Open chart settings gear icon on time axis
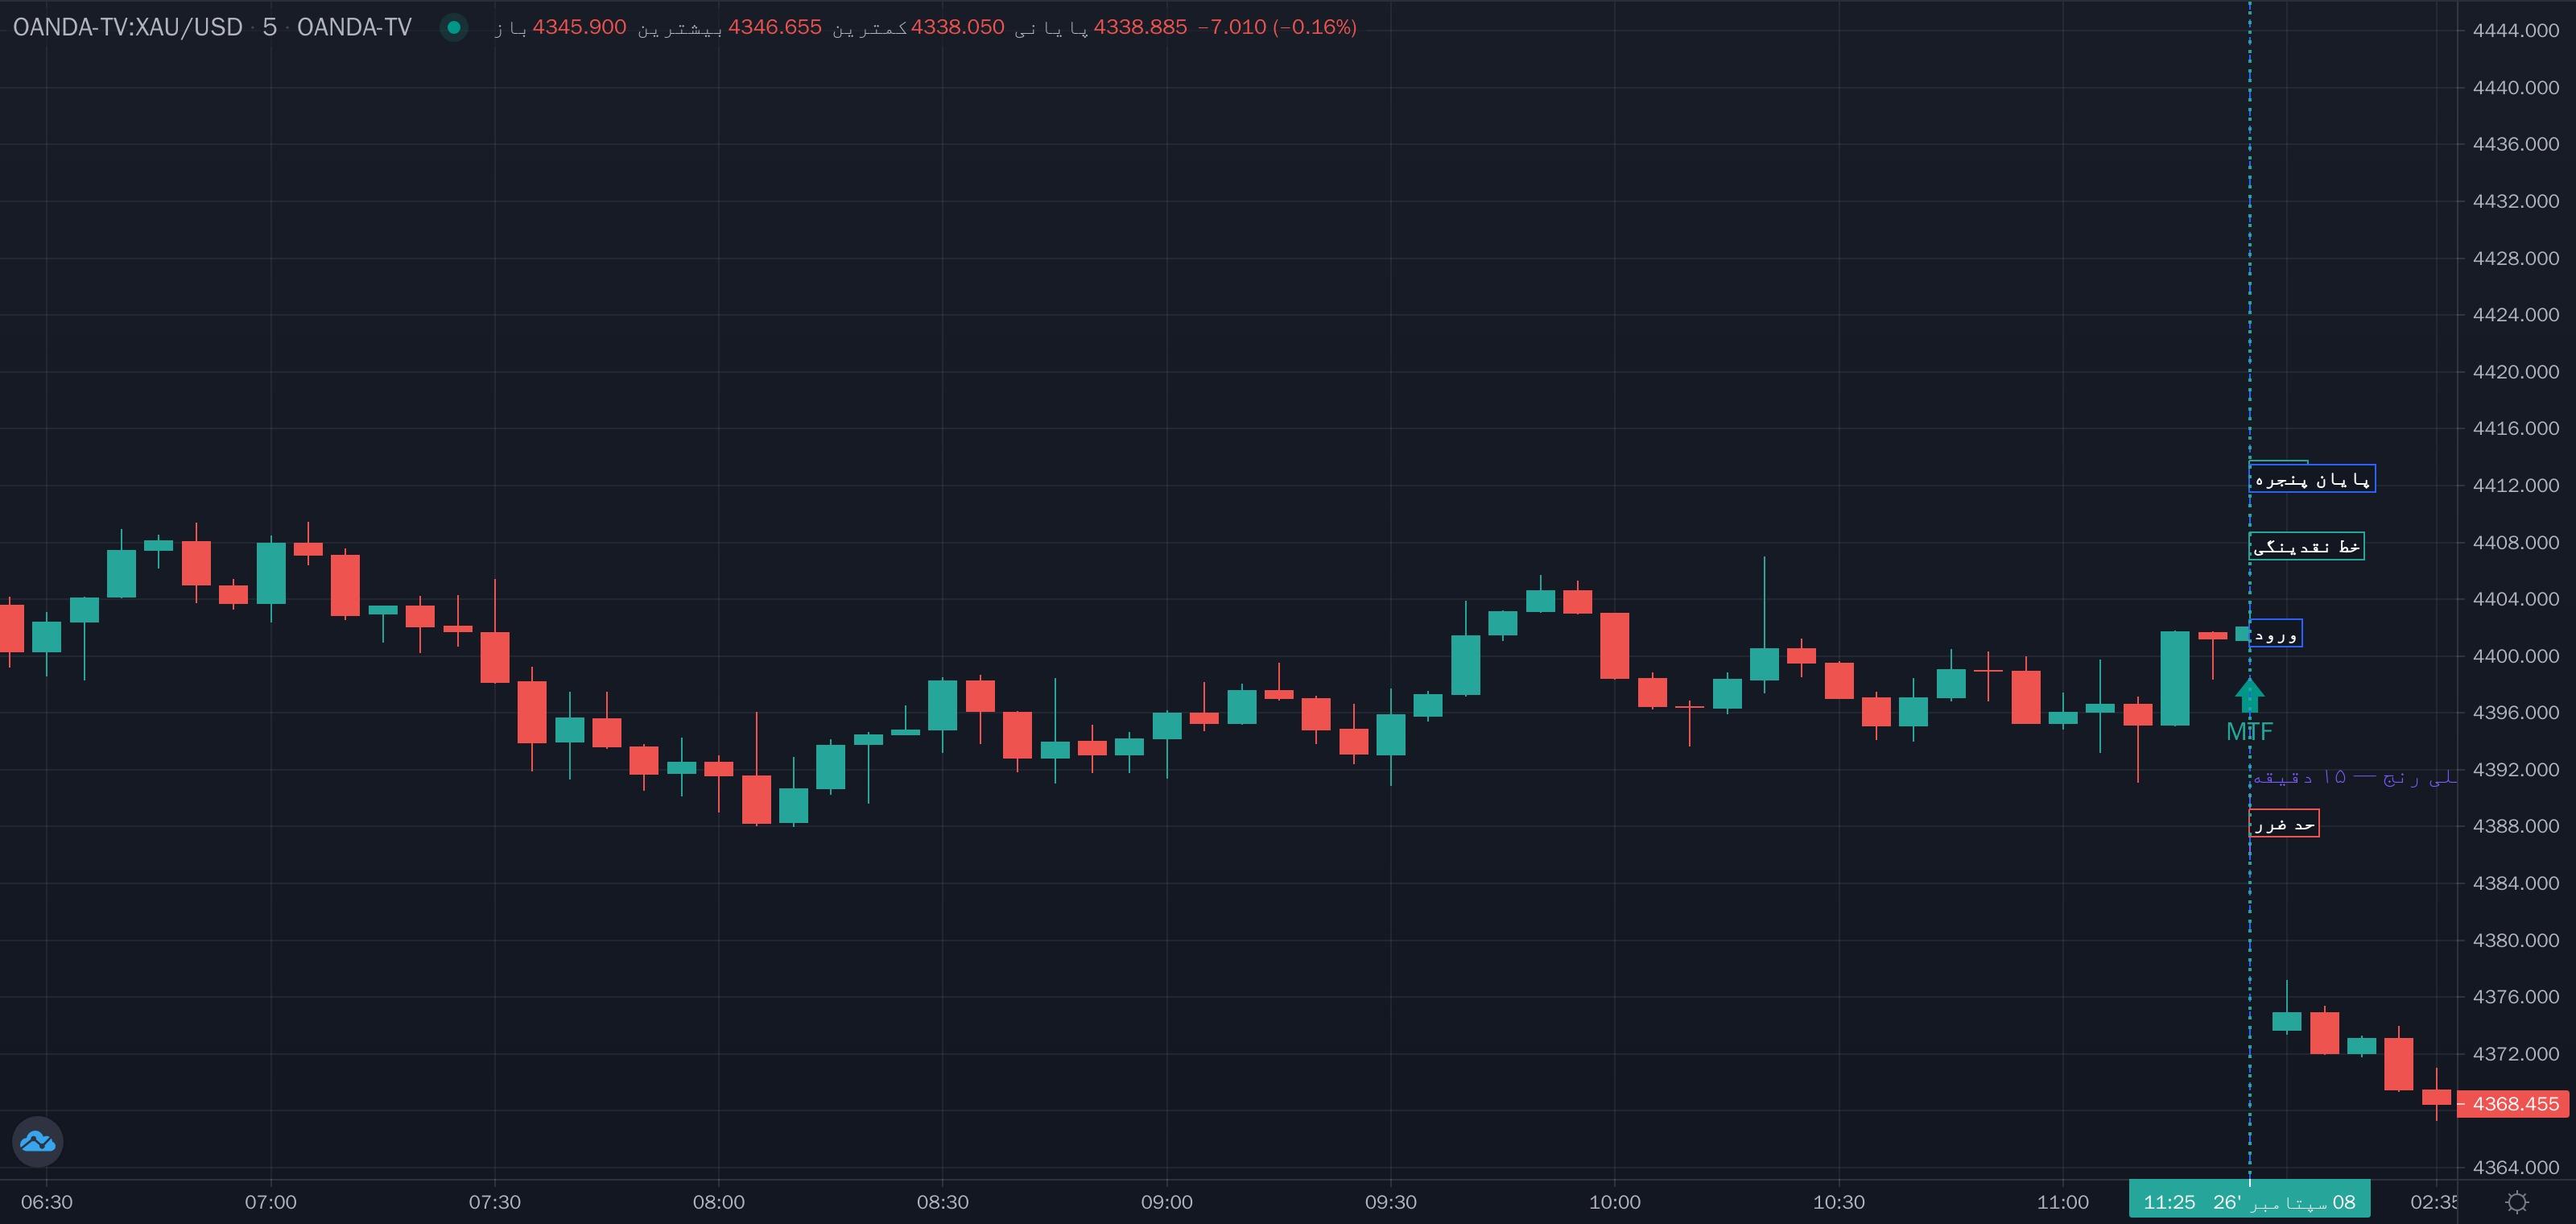The width and height of the screenshot is (2576, 1224). [x=2517, y=1201]
